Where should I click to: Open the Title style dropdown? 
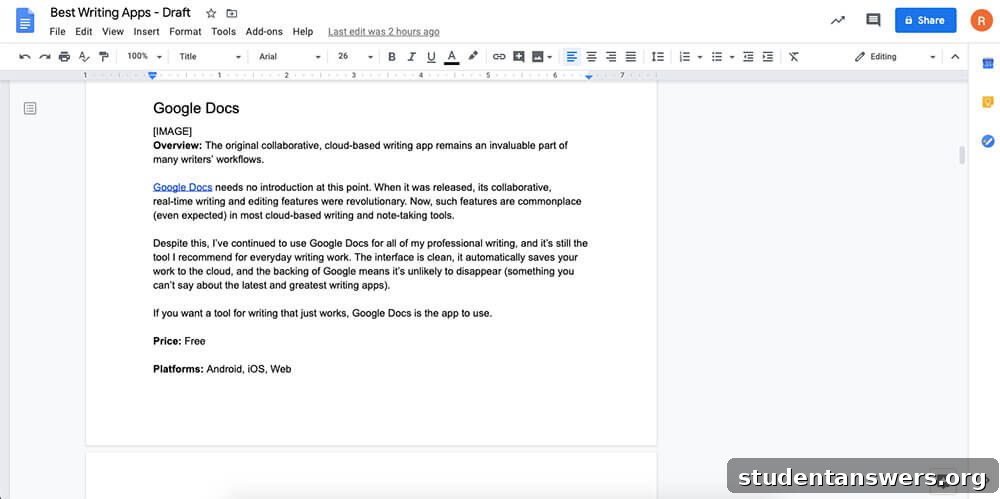[x=210, y=57]
